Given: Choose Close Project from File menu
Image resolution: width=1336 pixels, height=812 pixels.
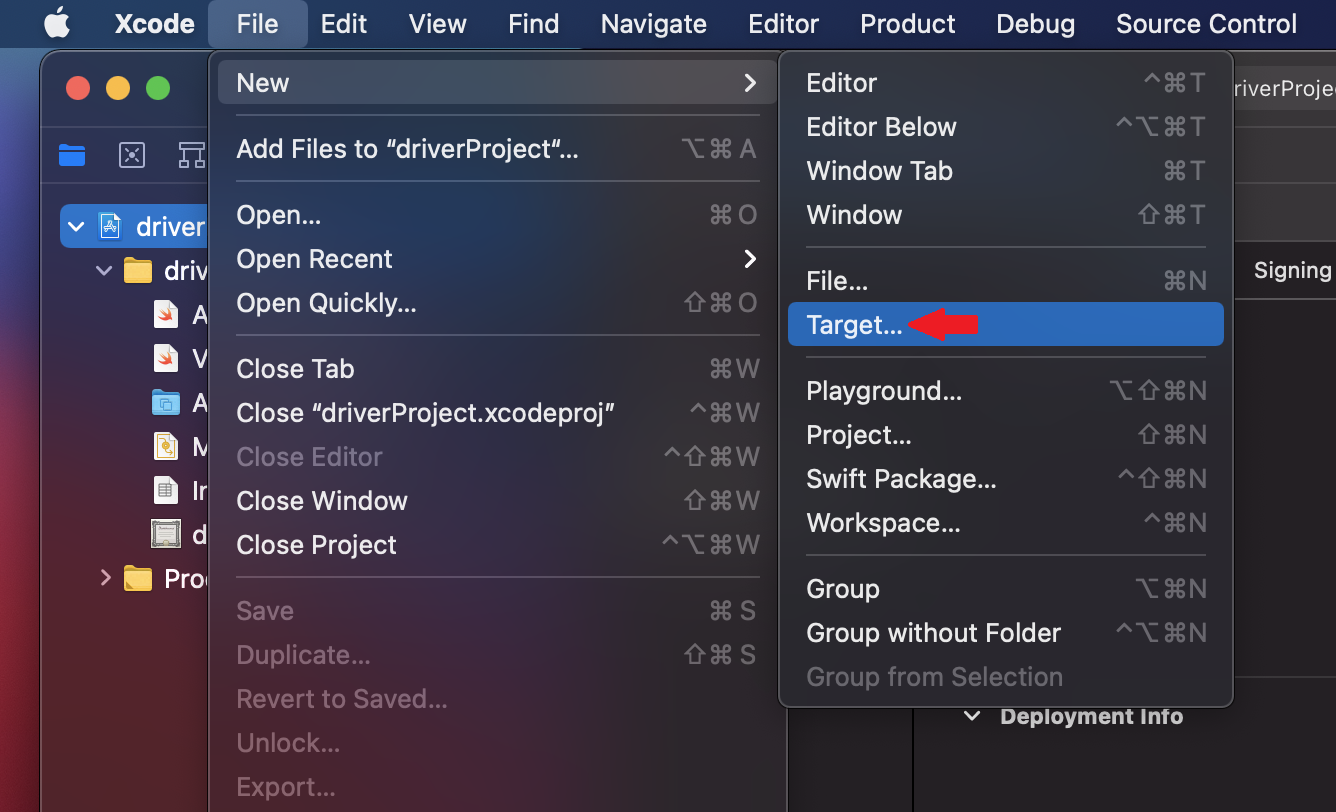Looking at the screenshot, I should pyautogui.click(x=316, y=545).
